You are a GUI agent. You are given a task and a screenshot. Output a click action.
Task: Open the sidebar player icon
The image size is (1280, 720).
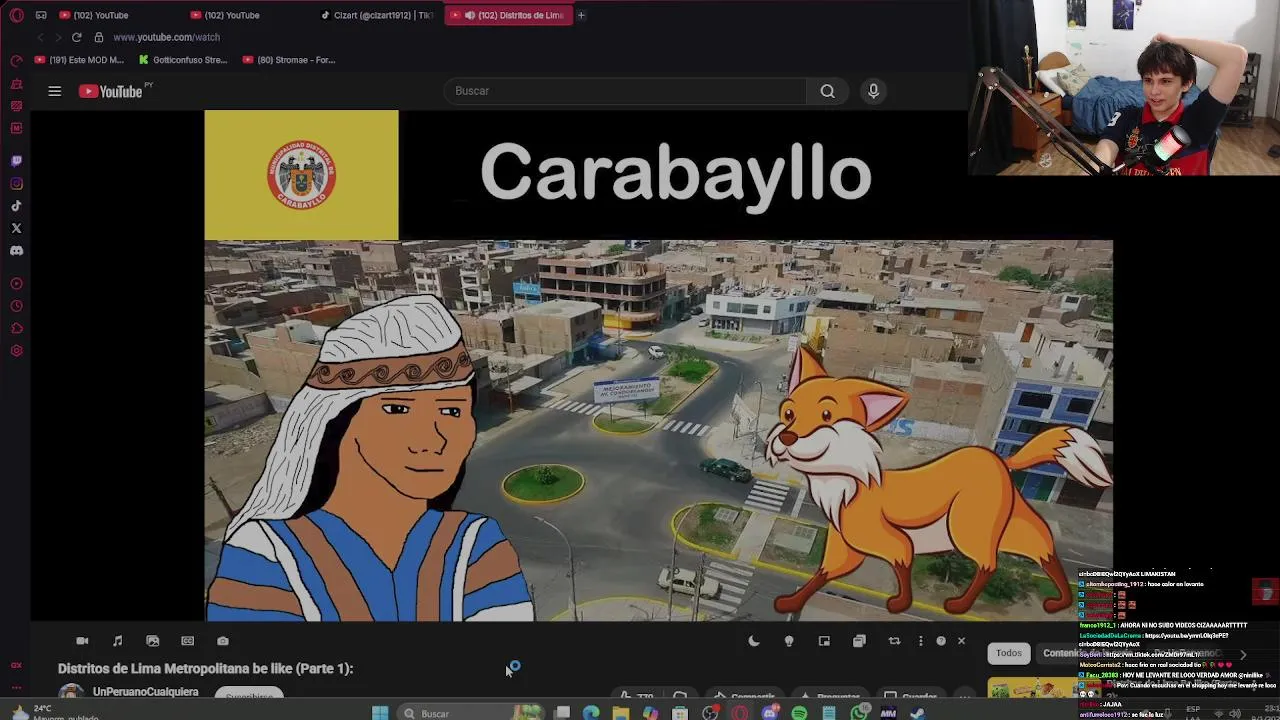[16, 284]
